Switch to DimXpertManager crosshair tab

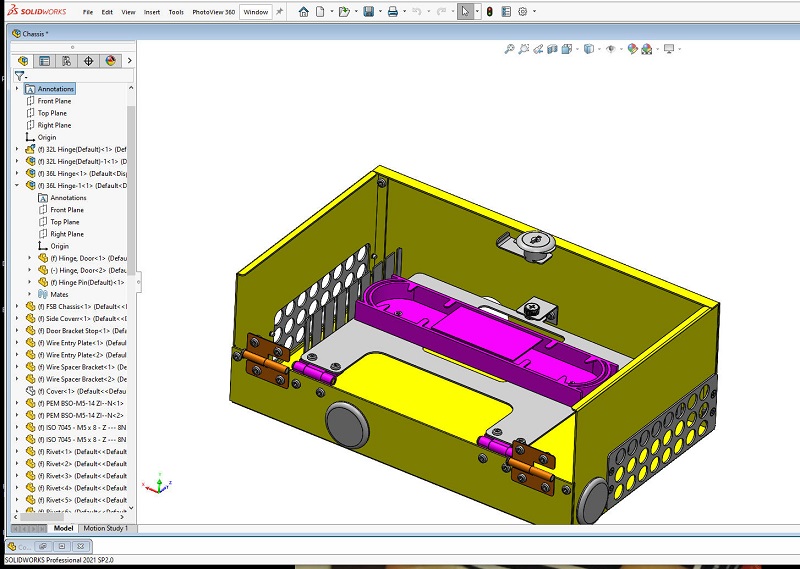tap(88, 61)
